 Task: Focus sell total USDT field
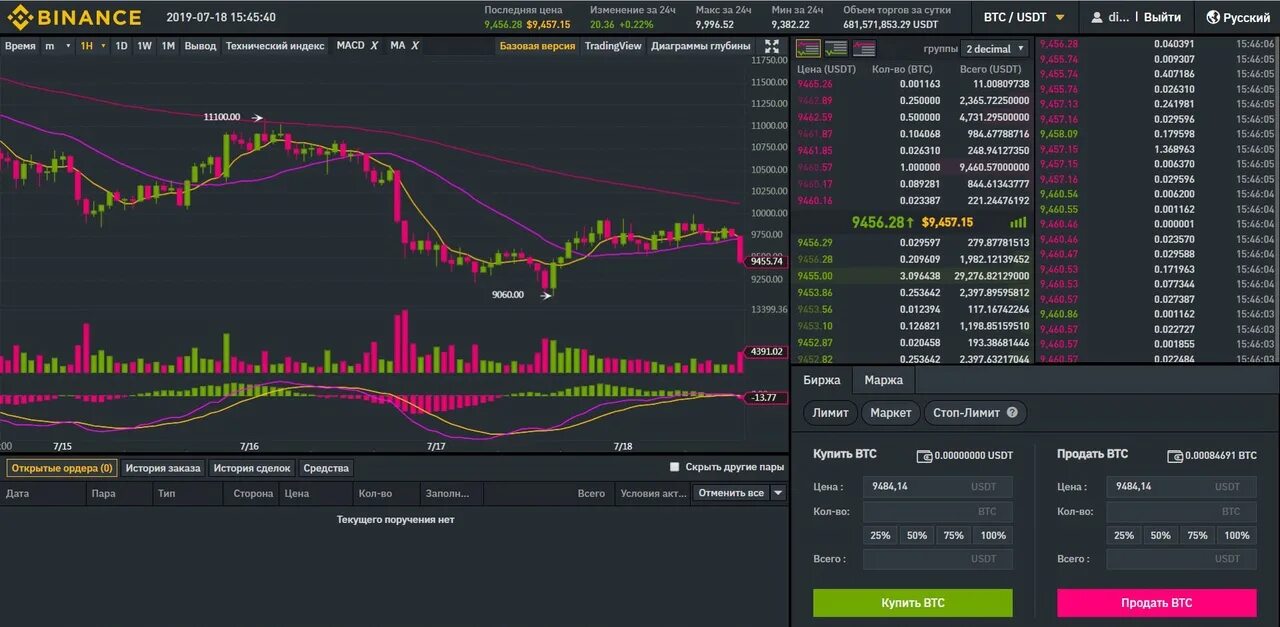tap(1182, 559)
